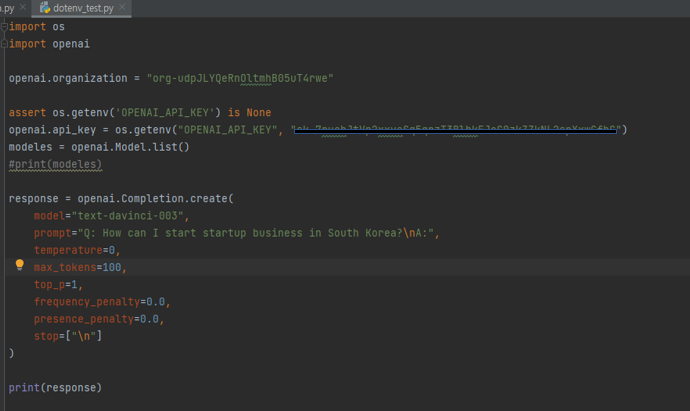Close the partially visible .py tab
The image size is (690, 411).
tap(22, 7)
